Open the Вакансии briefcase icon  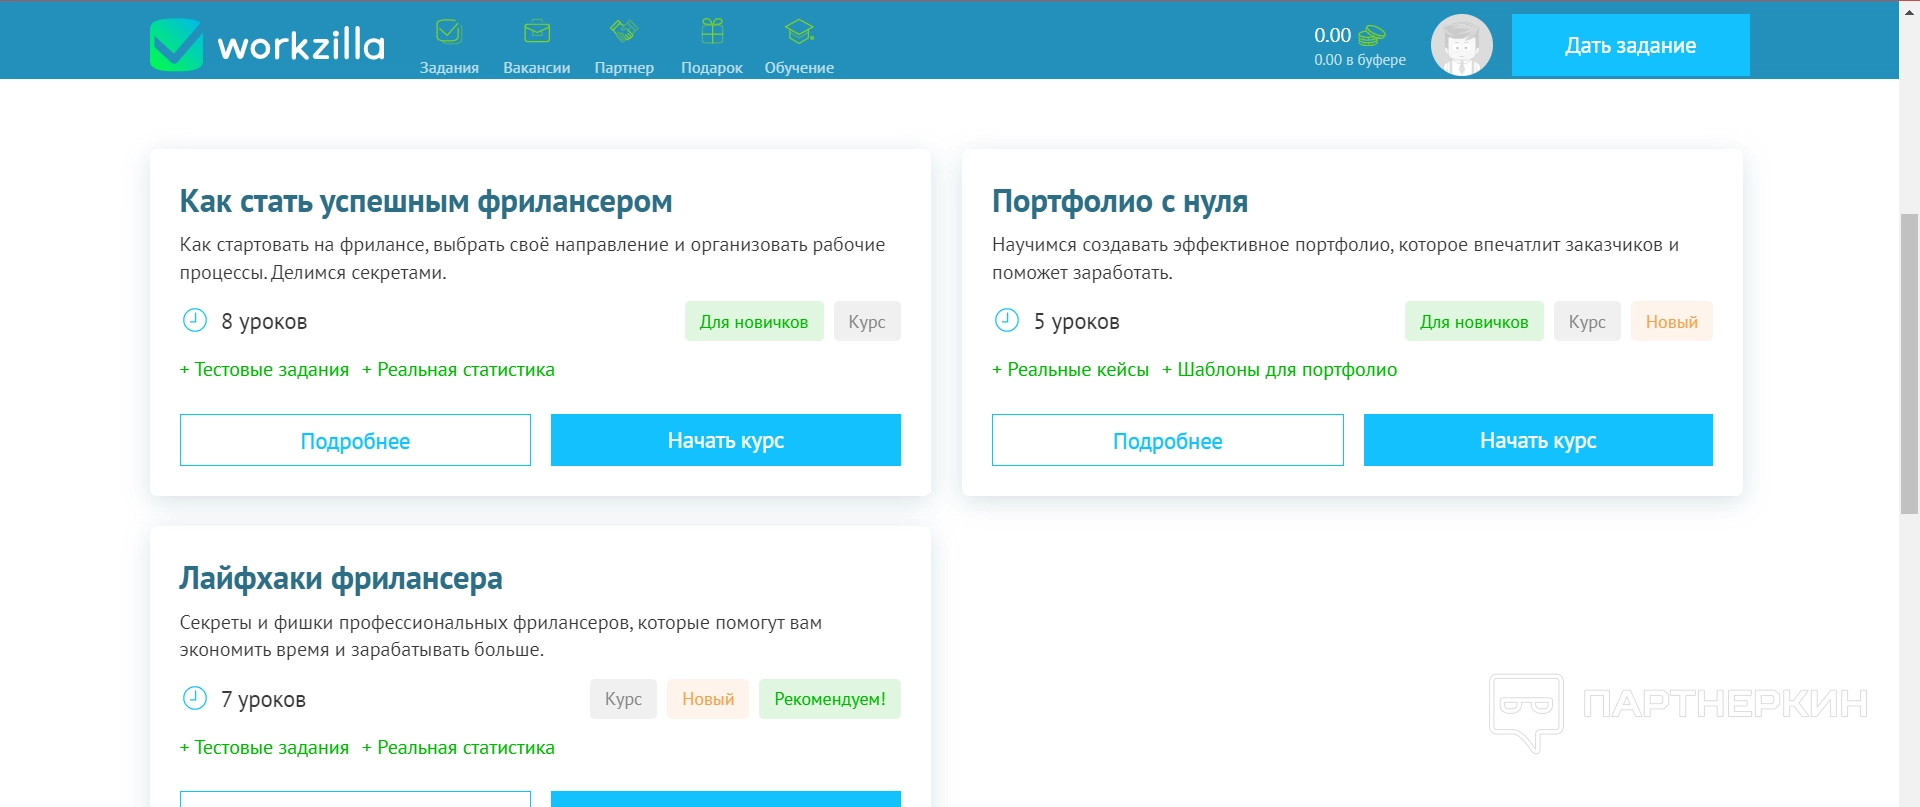pyautogui.click(x=537, y=32)
